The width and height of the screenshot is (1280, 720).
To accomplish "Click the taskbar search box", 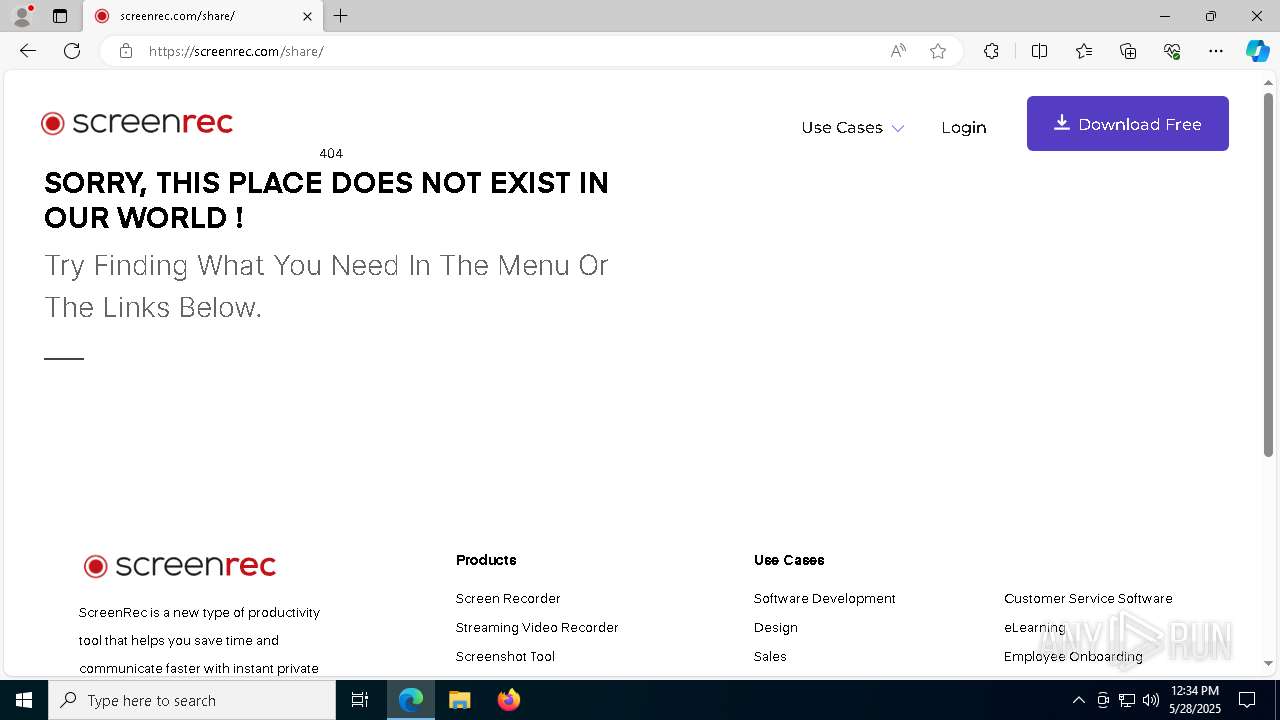I will point(192,700).
